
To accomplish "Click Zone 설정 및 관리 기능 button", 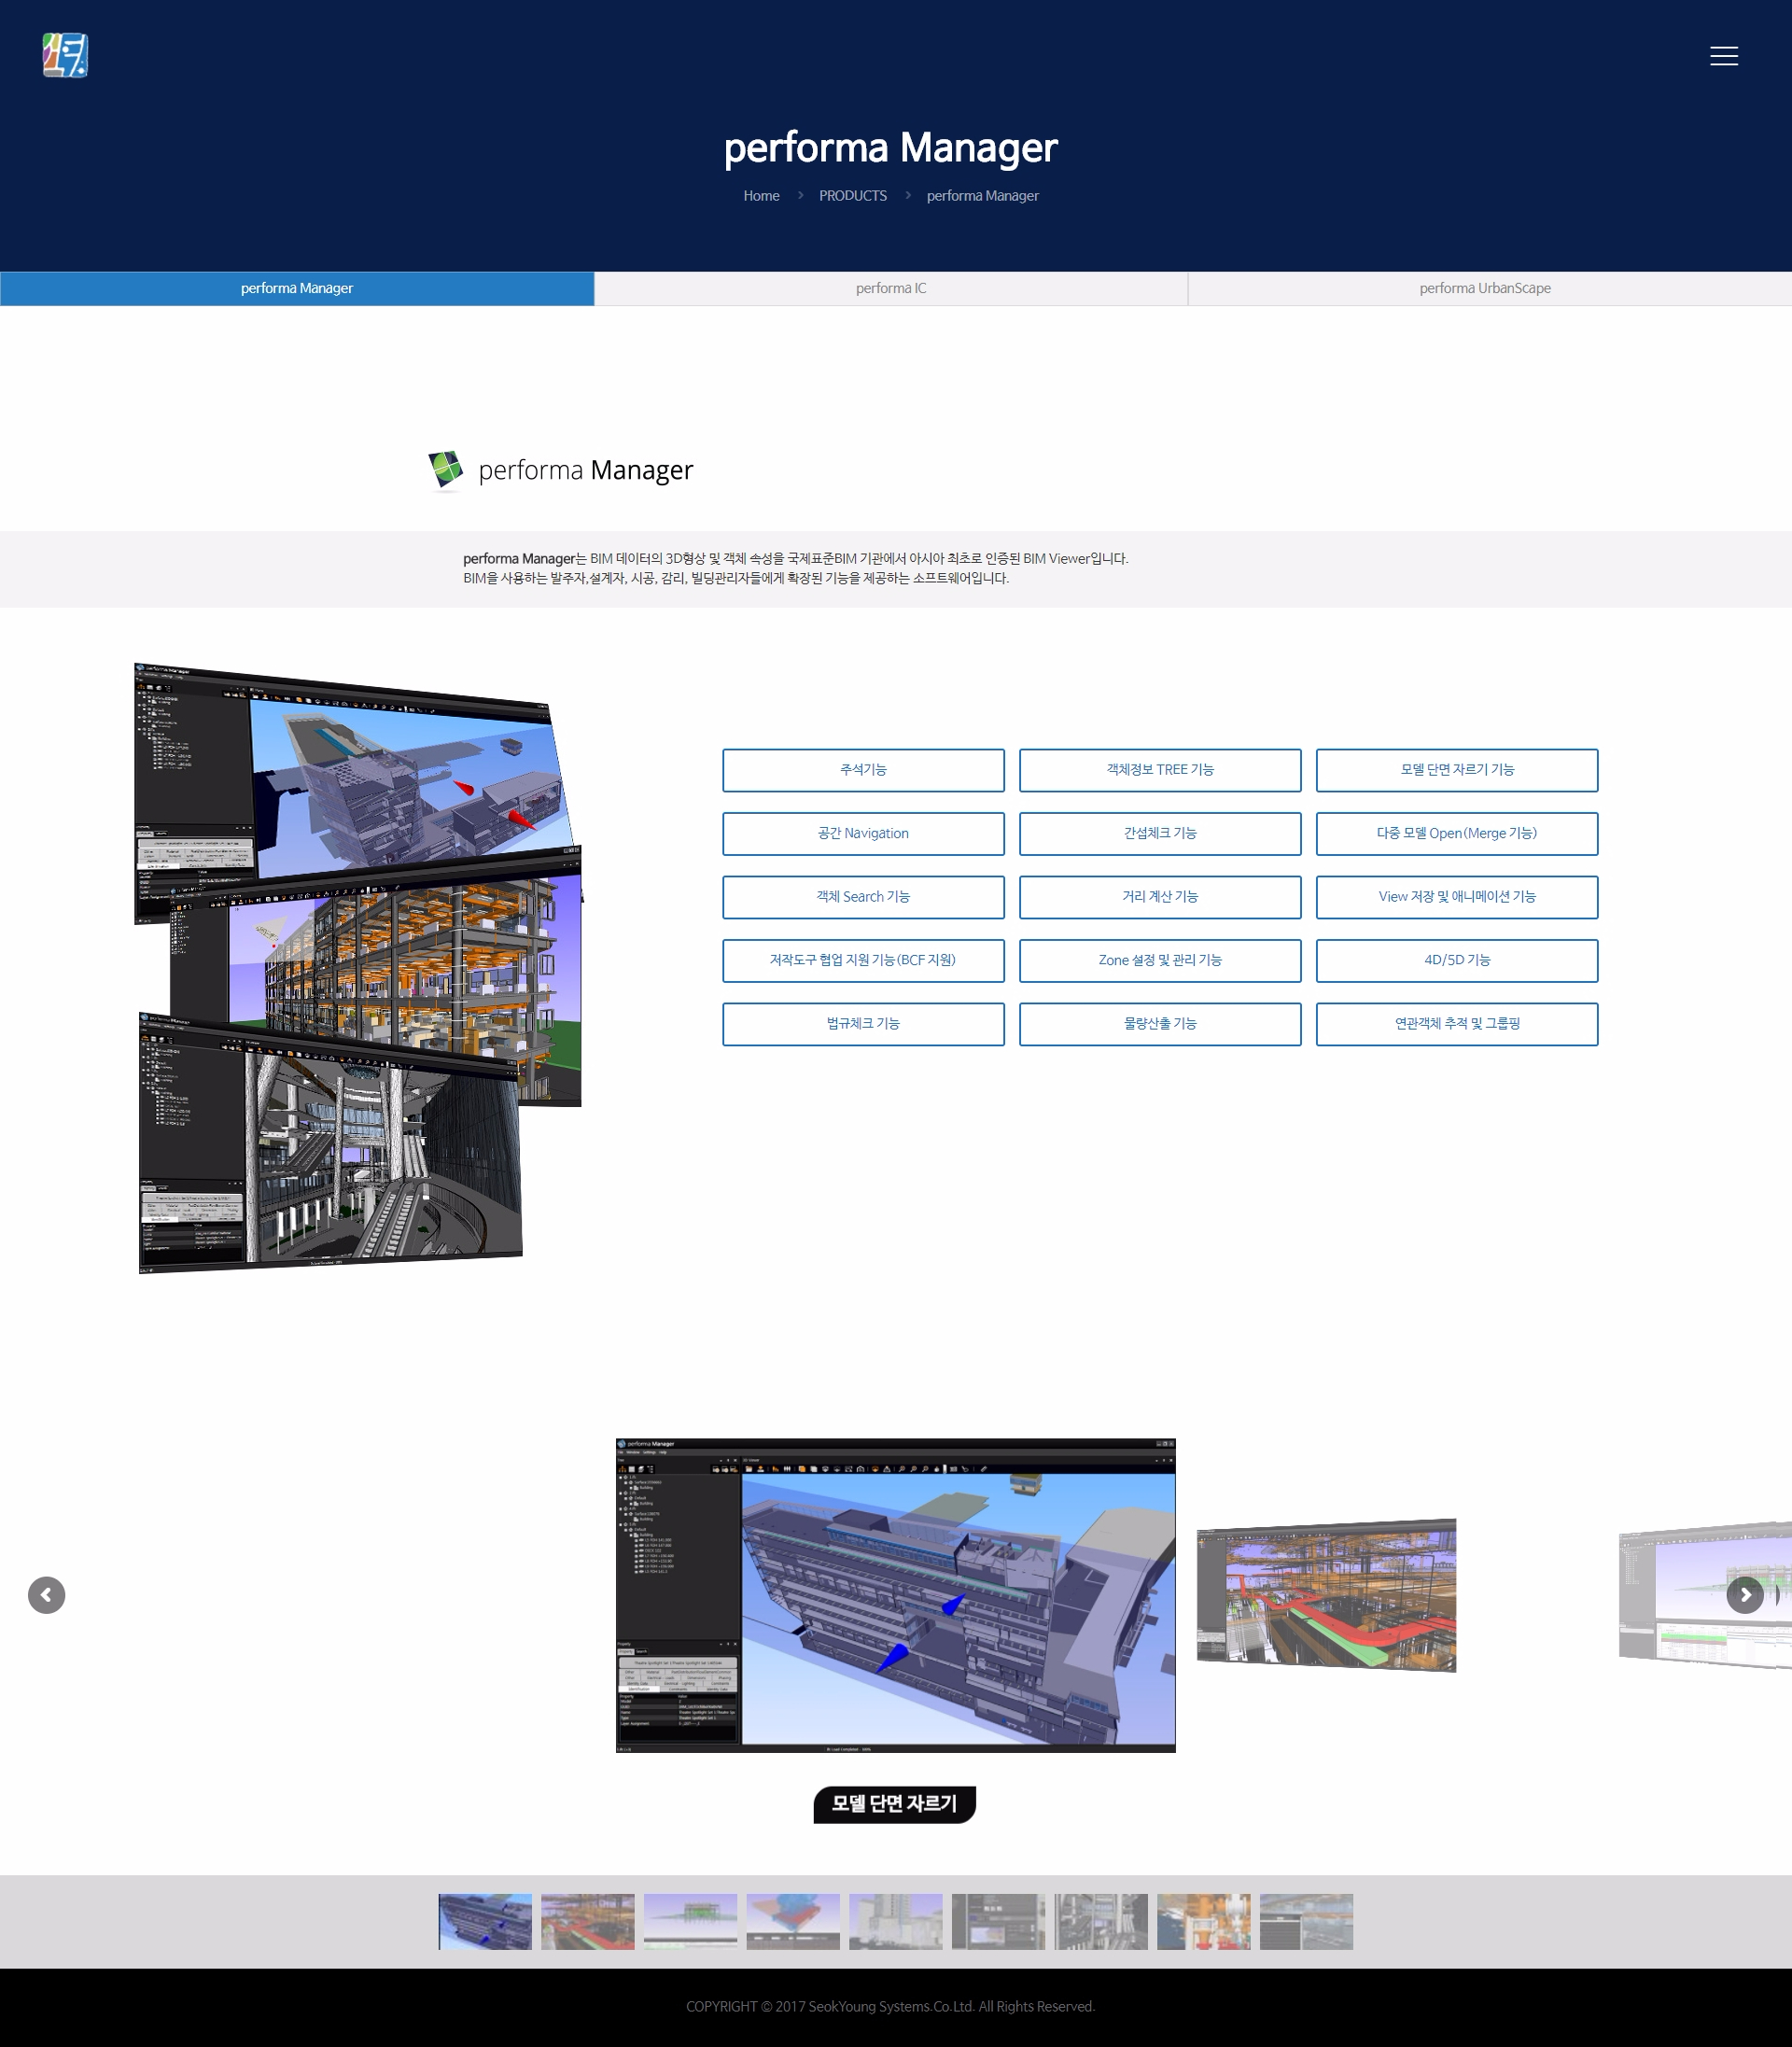I will coord(1160,960).
